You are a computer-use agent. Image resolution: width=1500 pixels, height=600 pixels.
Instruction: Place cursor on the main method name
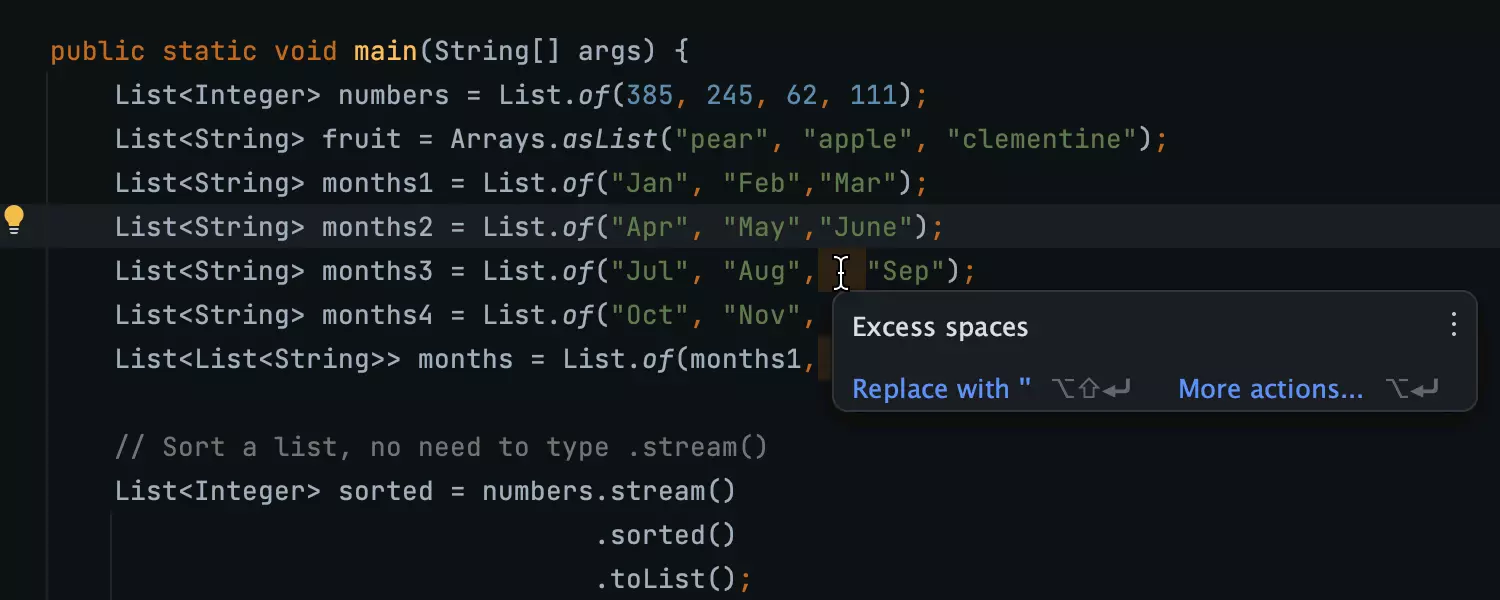pyautogui.click(x=385, y=51)
